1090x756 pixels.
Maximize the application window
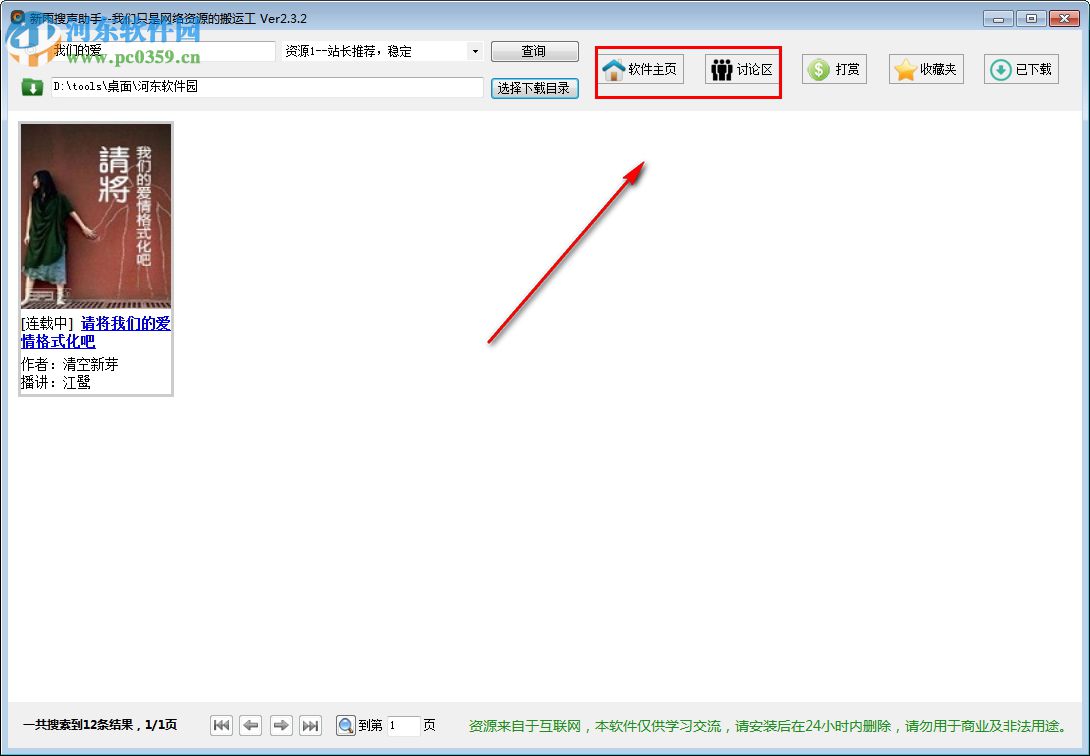[x=1031, y=19]
